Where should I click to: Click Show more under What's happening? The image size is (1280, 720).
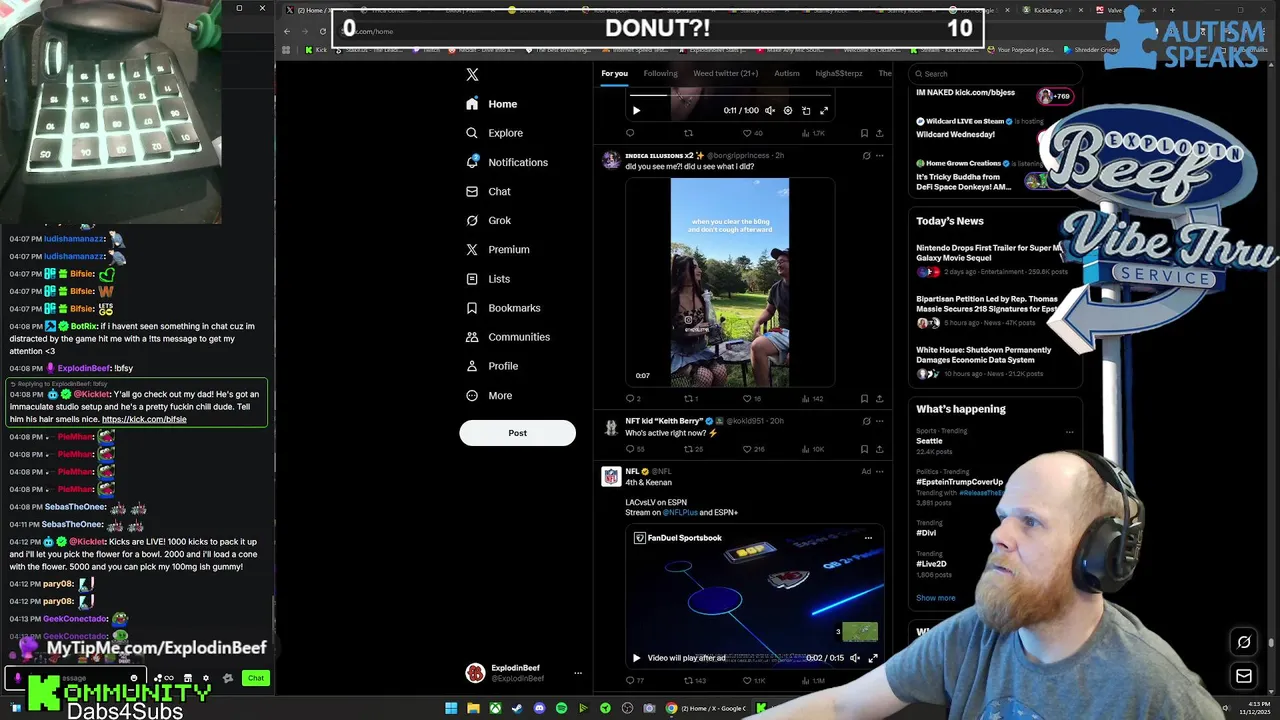[935, 598]
